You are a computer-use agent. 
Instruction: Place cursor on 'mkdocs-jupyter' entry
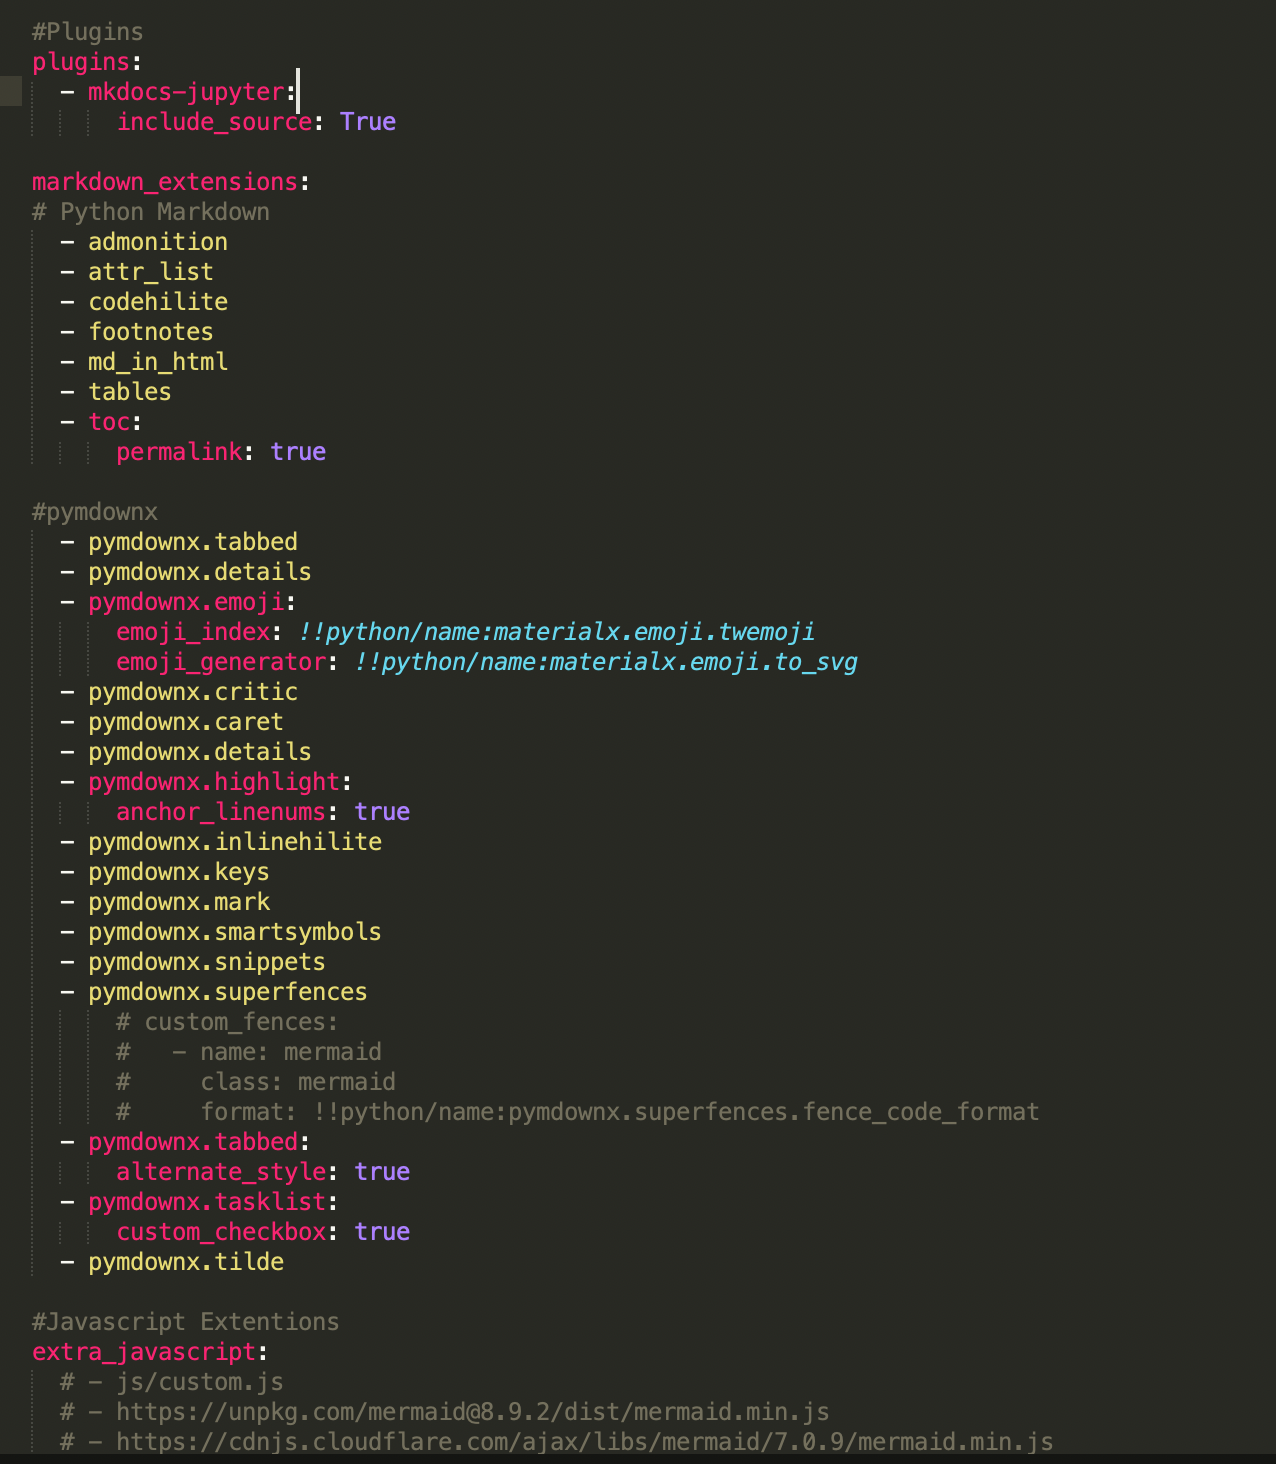(x=187, y=92)
